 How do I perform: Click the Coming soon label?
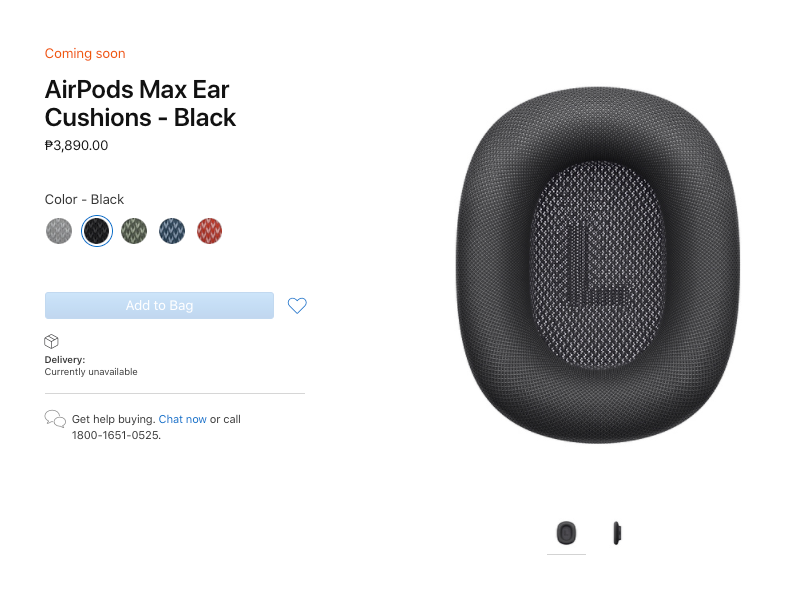[85, 54]
